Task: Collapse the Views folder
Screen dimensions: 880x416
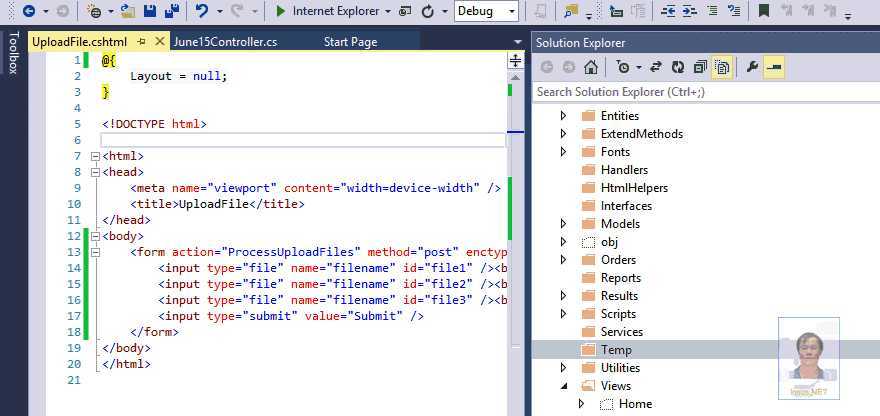Action: coord(563,386)
